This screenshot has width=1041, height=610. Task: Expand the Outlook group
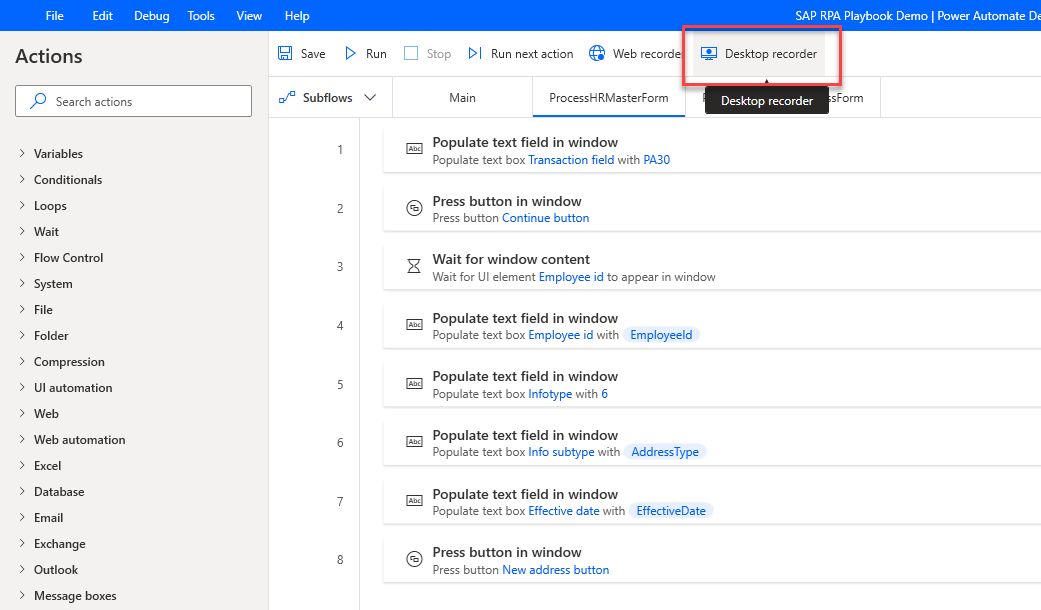tap(22, 570)
